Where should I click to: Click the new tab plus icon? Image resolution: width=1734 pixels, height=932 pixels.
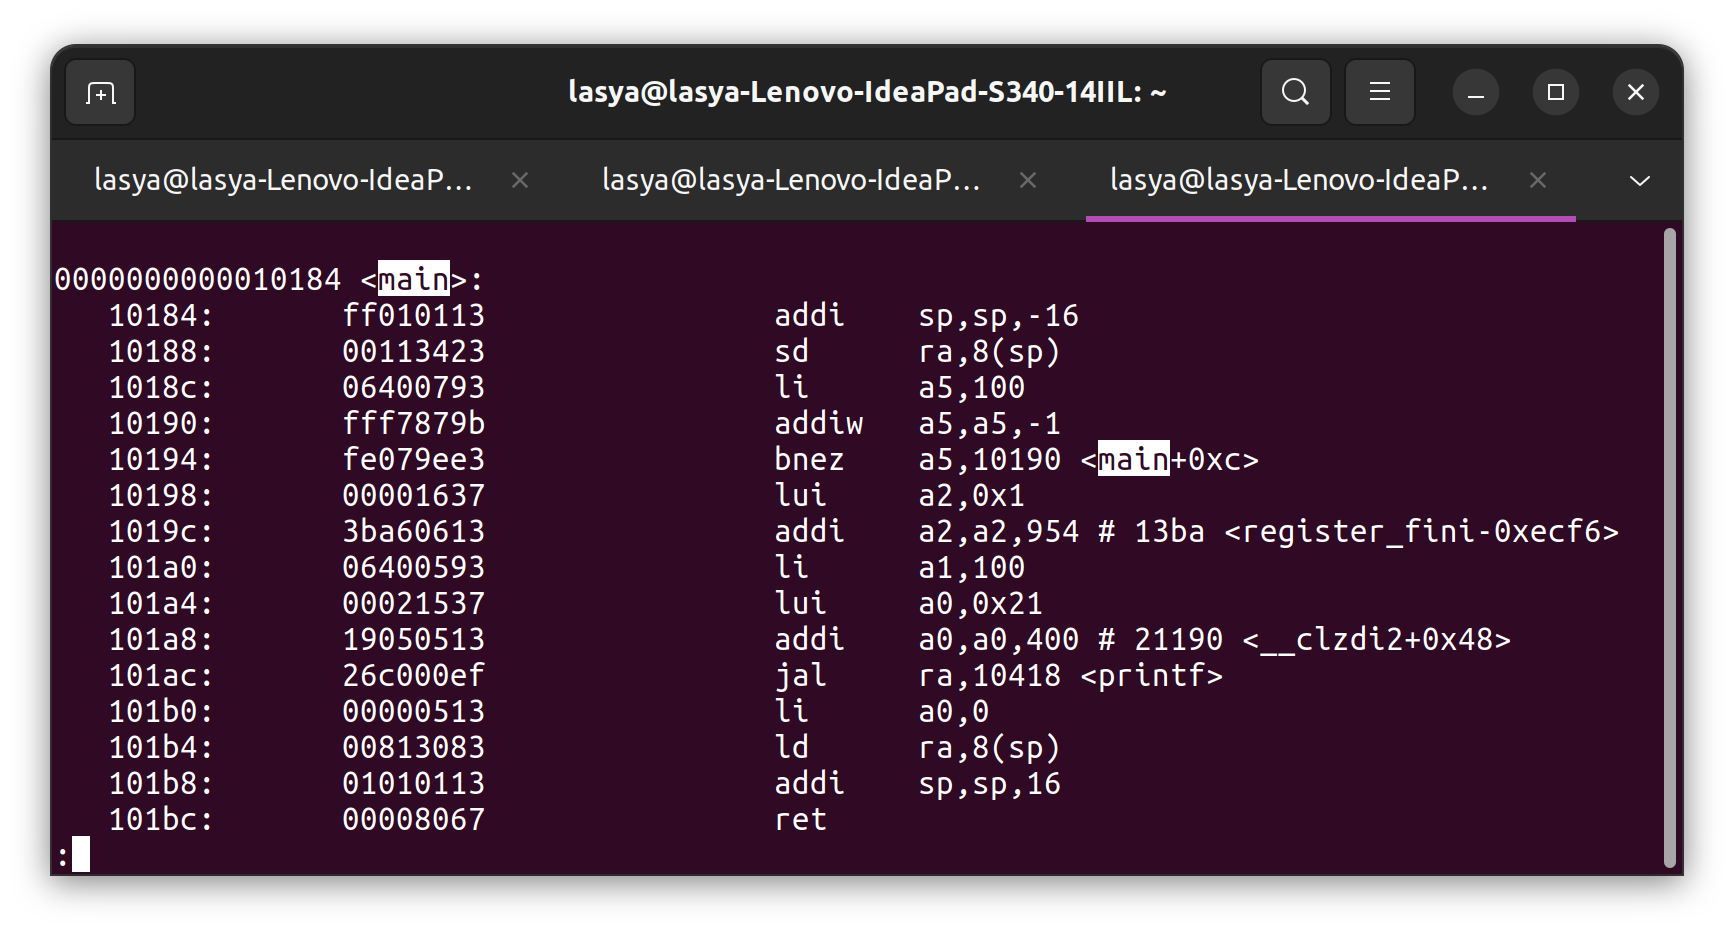[x=99, y=92]
